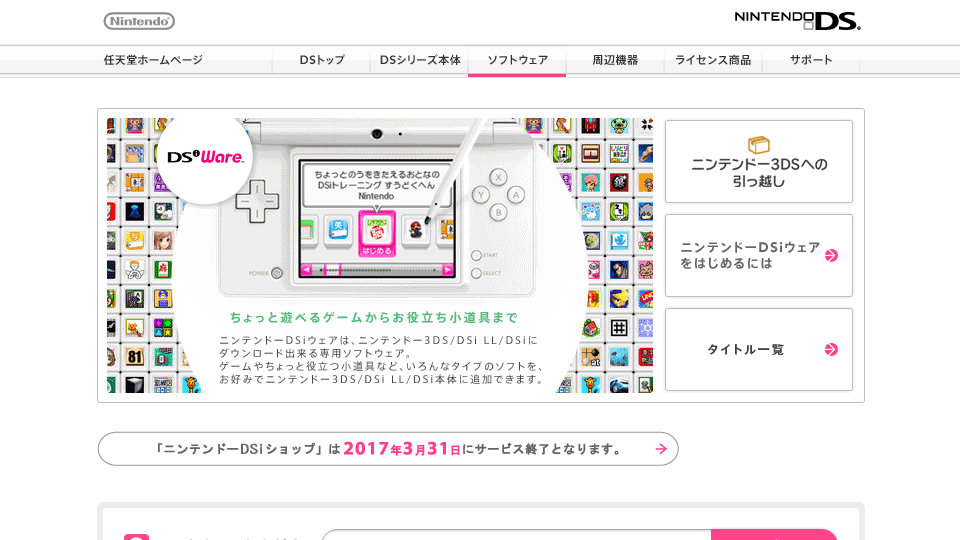
Task: Open ニンテンドーDSiウェアをはじめるには button
Action: 759,255
